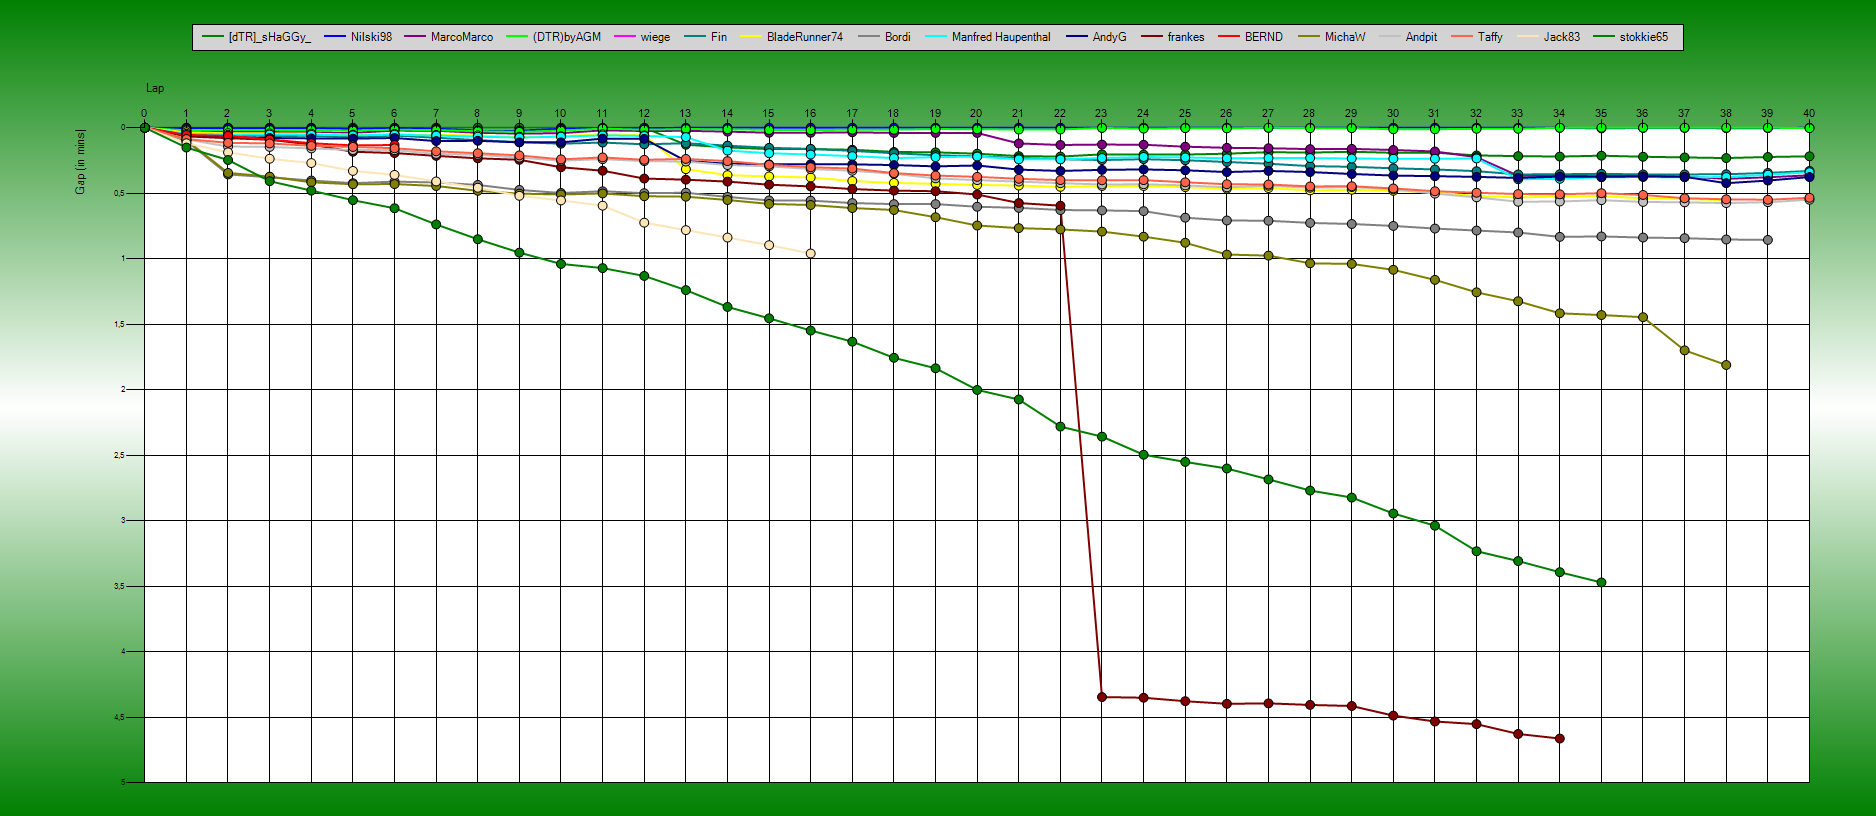Click the 0.5 gap axis label
This screenshot has height=816, width=1876.
119,193
